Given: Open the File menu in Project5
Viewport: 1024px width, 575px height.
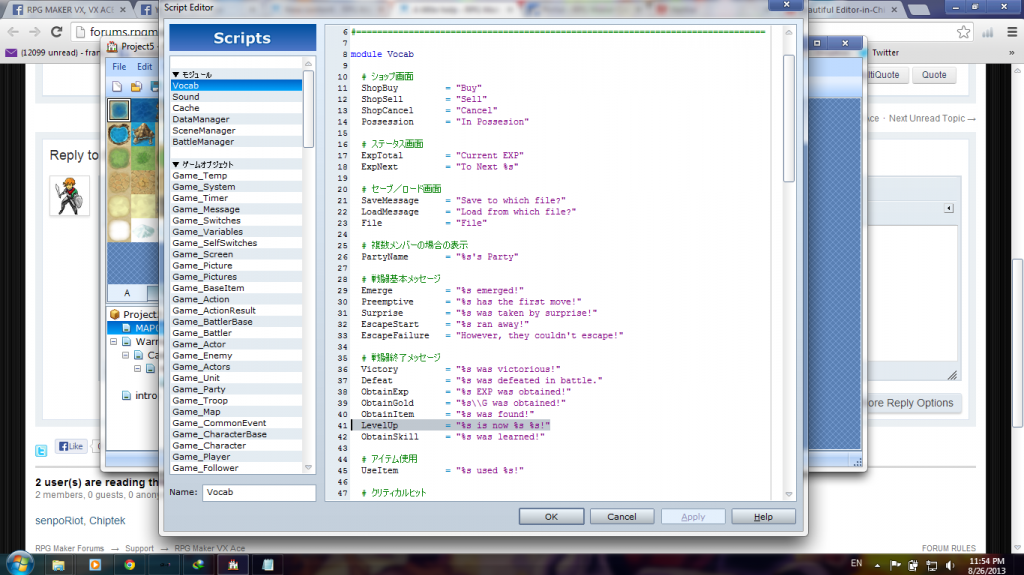Looking at the screenshot, I should (119, 67).
